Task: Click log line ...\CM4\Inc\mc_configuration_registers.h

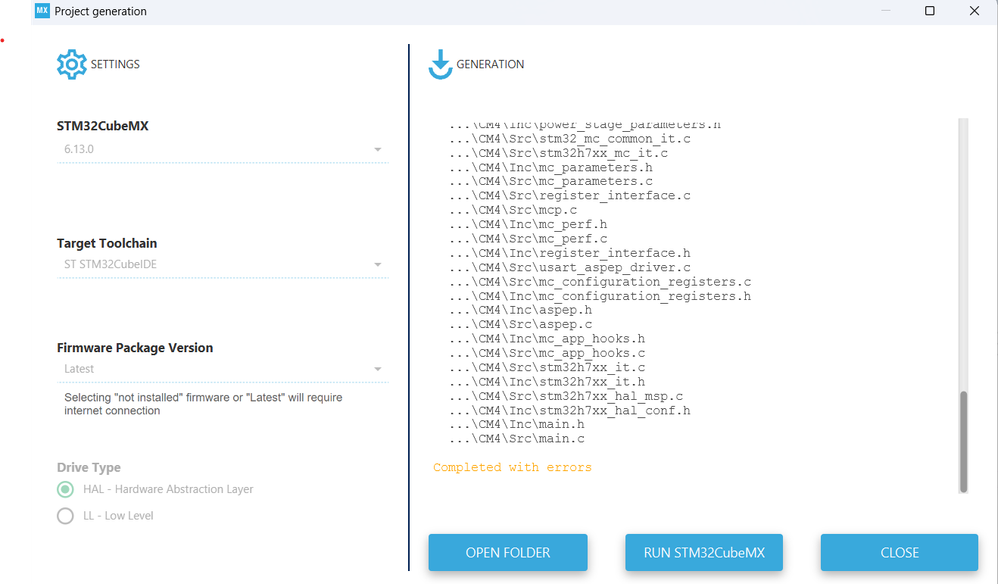Action: [600, 296]
